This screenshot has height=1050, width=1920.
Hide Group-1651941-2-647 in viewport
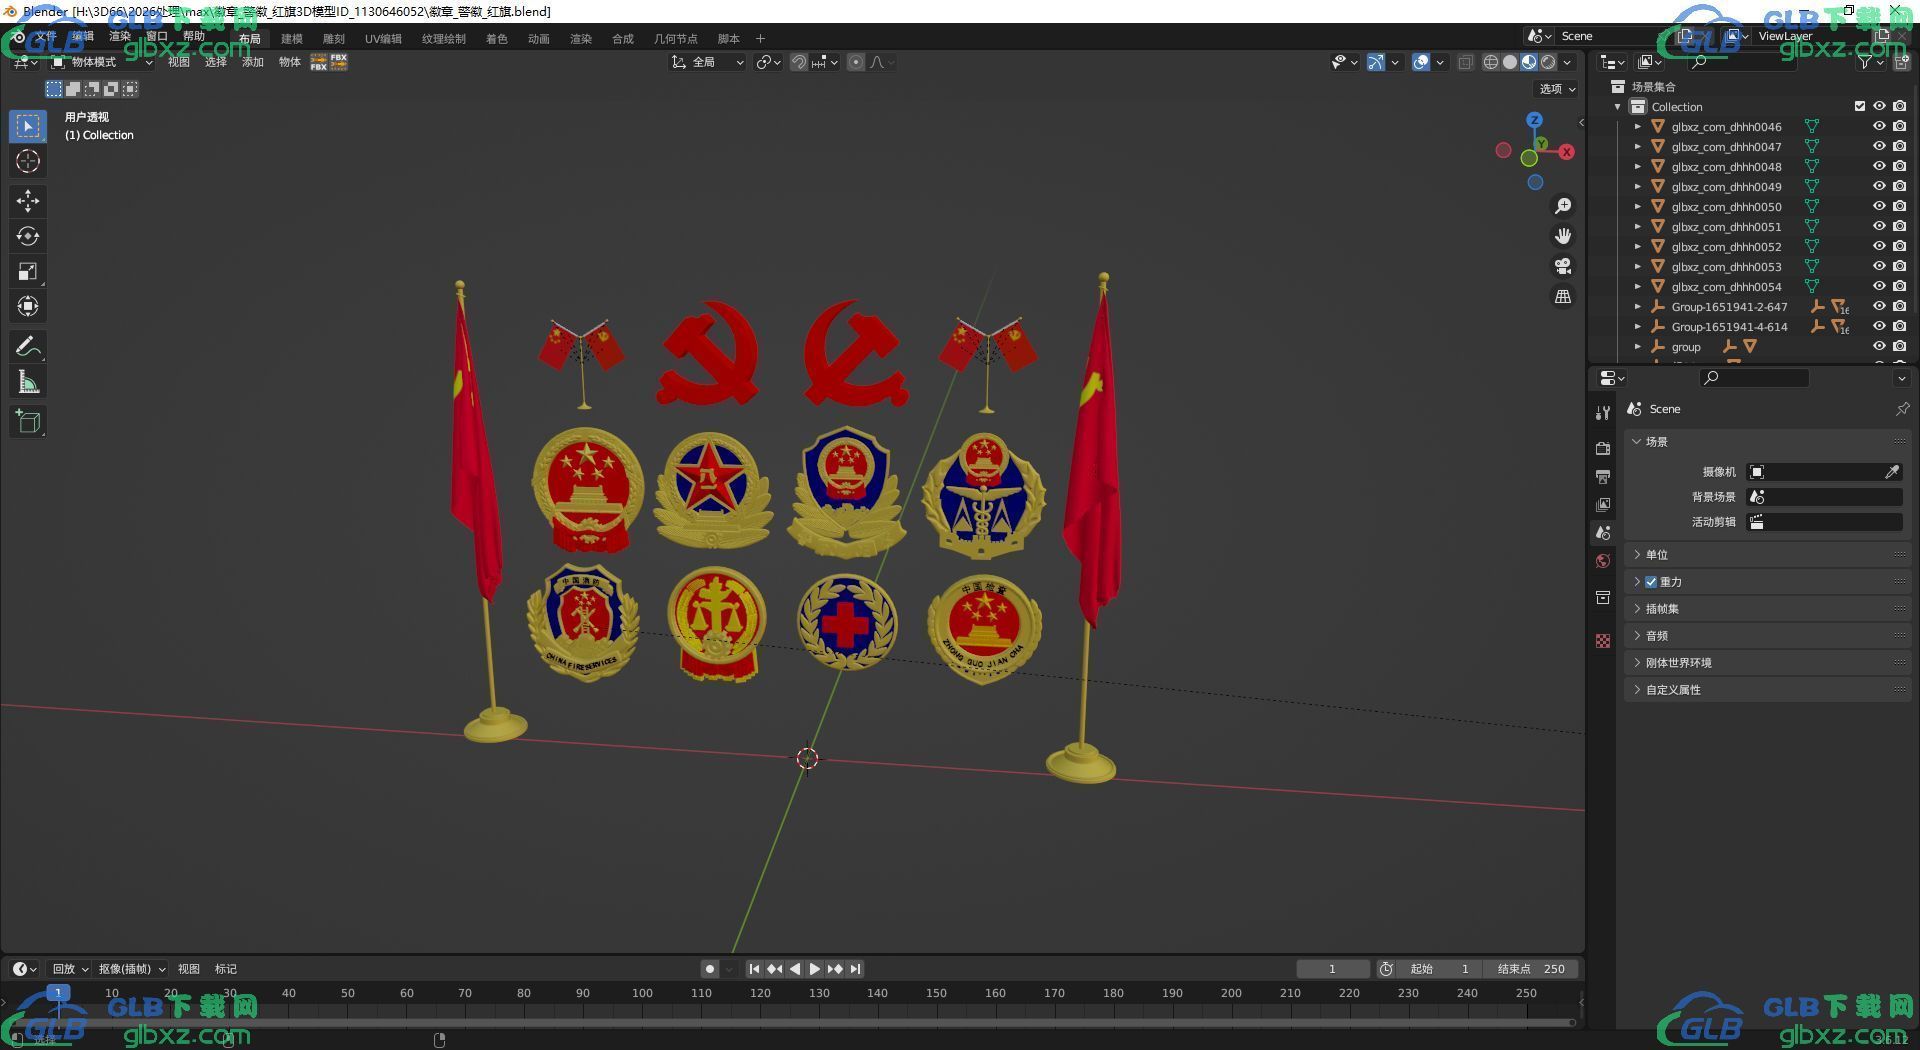click(1879, 307)
